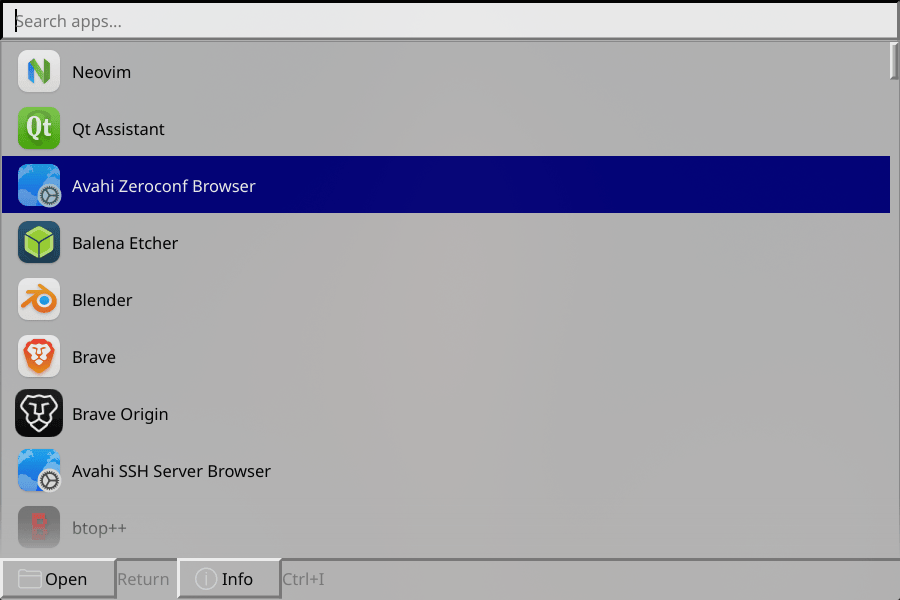900x600 pixels.
Task: Pick the Blender entry label
Action: (102, 300)
